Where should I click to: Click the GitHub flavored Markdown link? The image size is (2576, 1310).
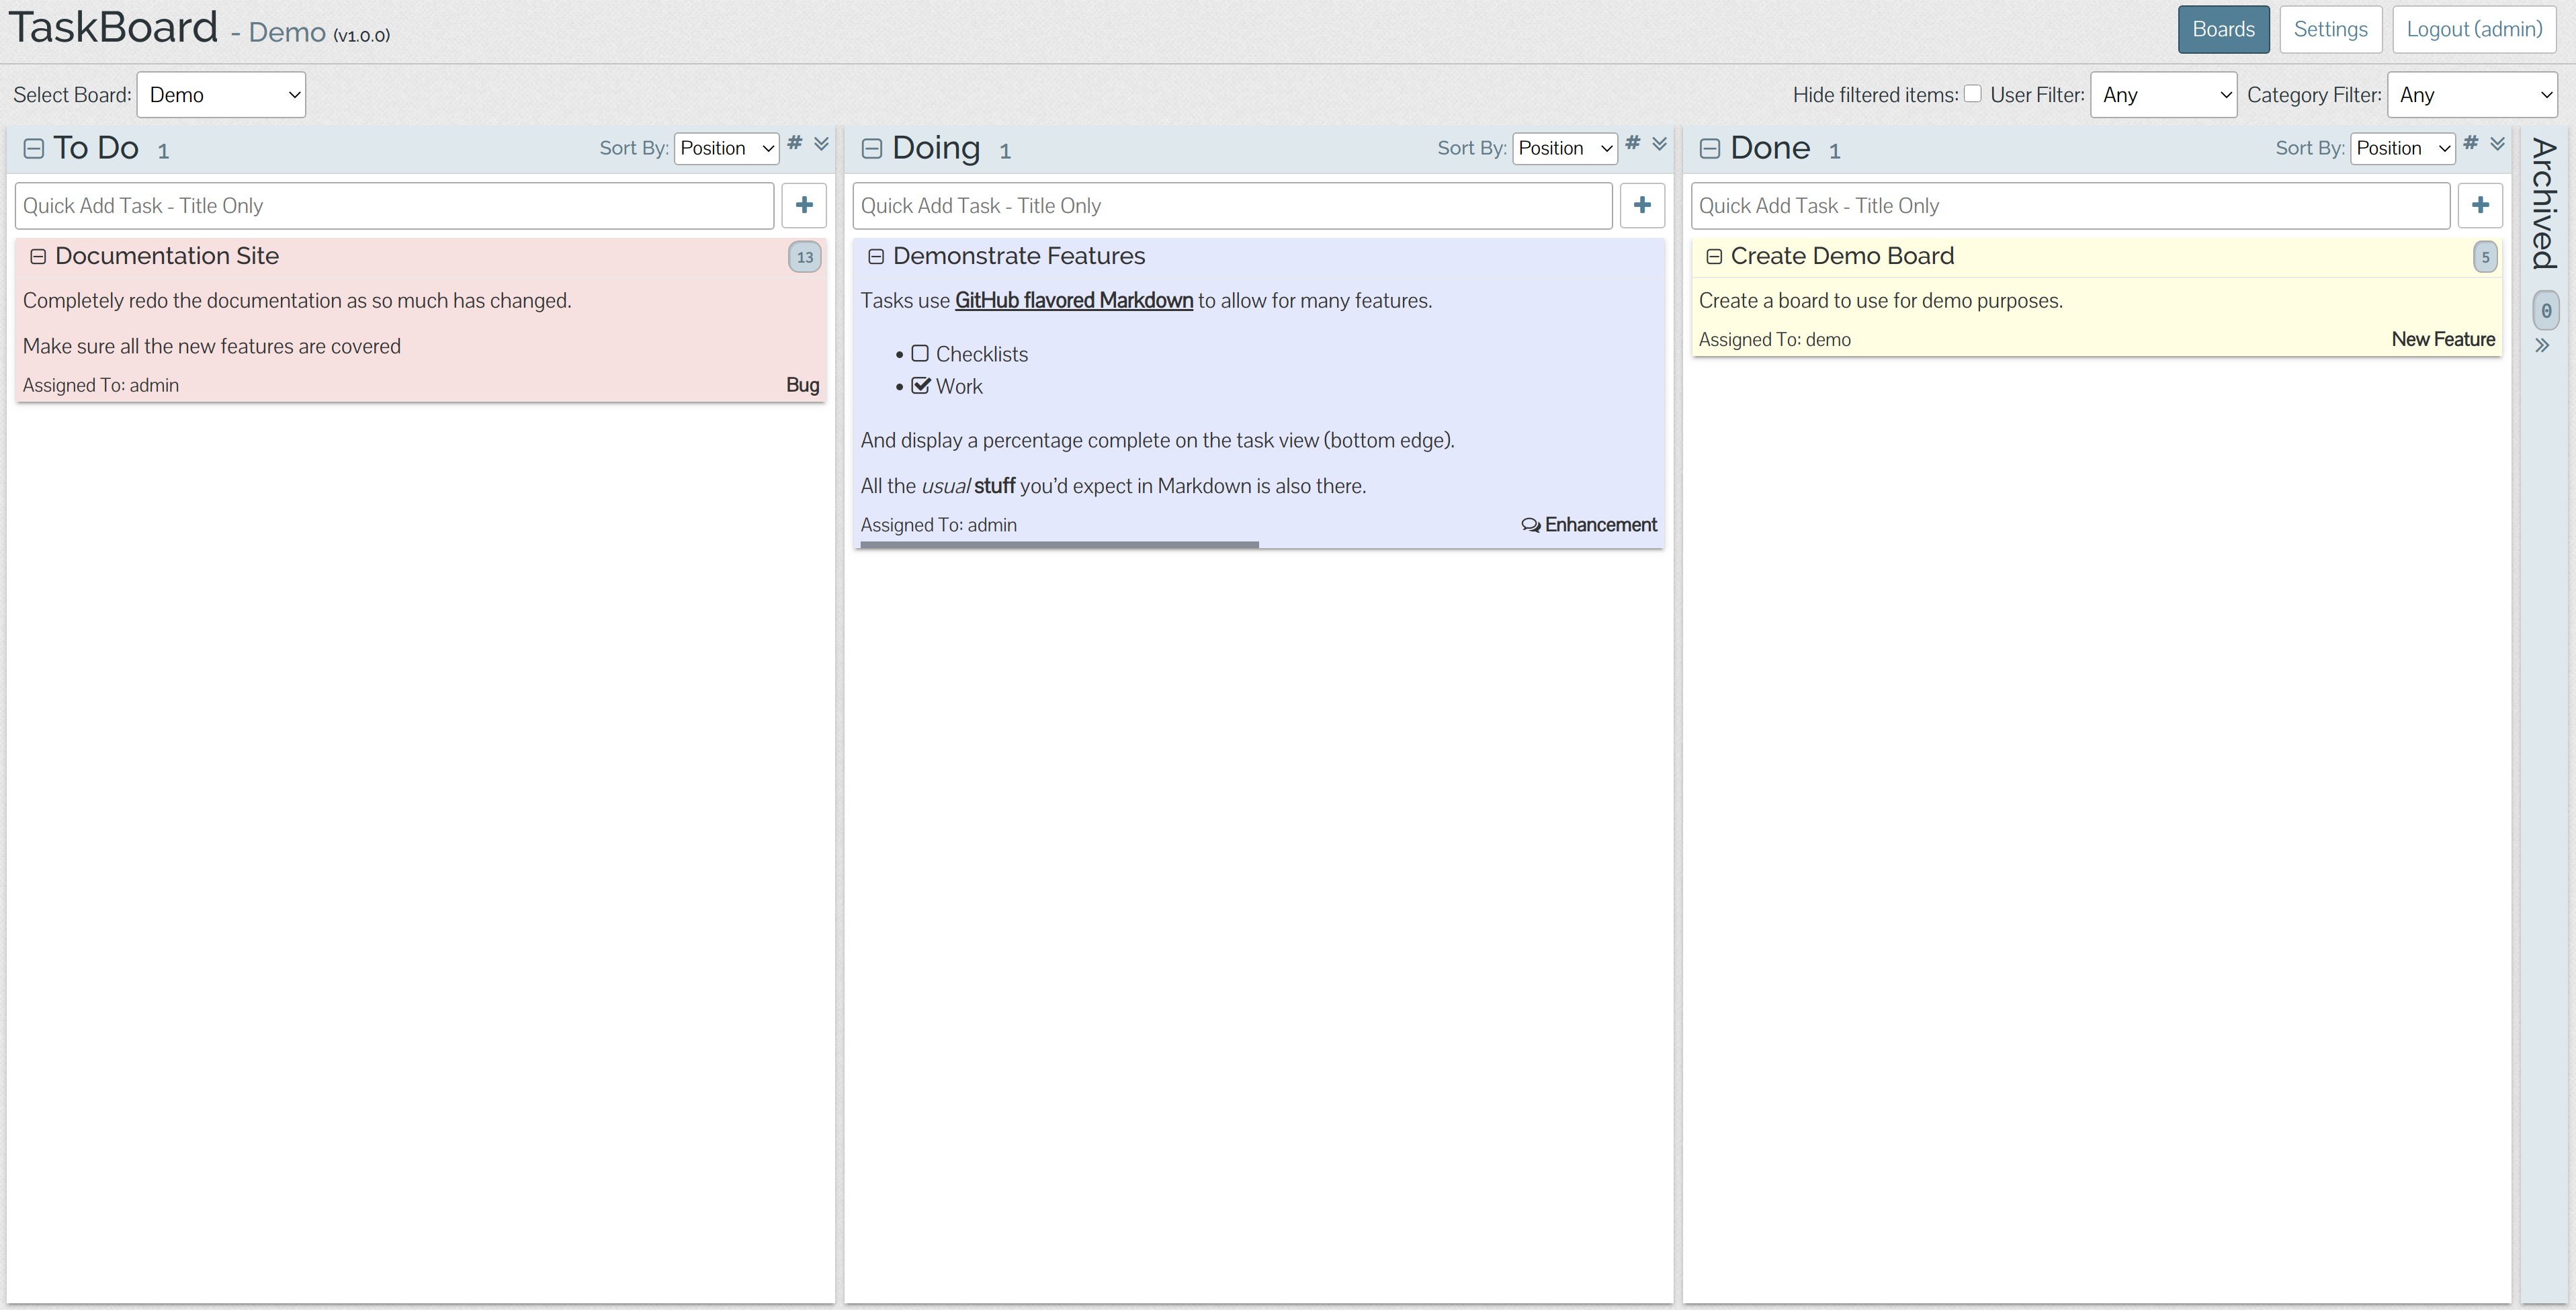pos(1074,301)
